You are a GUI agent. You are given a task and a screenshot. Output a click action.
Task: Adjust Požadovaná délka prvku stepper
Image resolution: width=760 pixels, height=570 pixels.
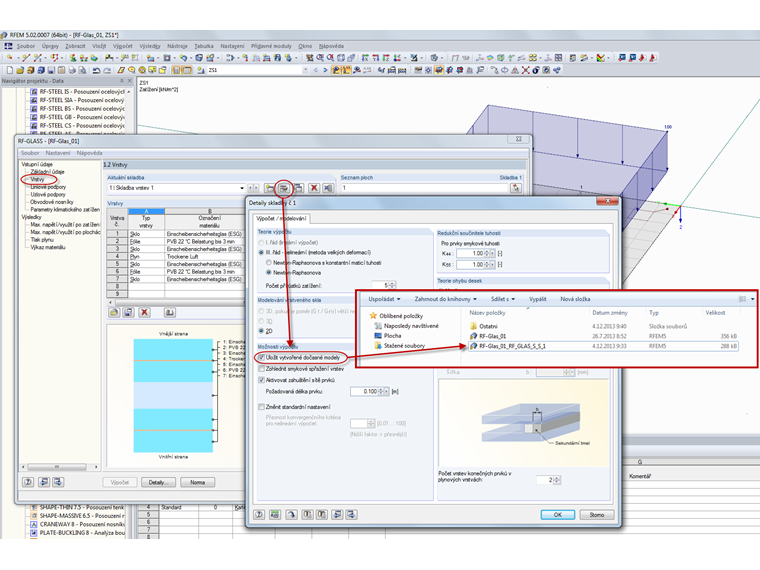tap(381, 391)
